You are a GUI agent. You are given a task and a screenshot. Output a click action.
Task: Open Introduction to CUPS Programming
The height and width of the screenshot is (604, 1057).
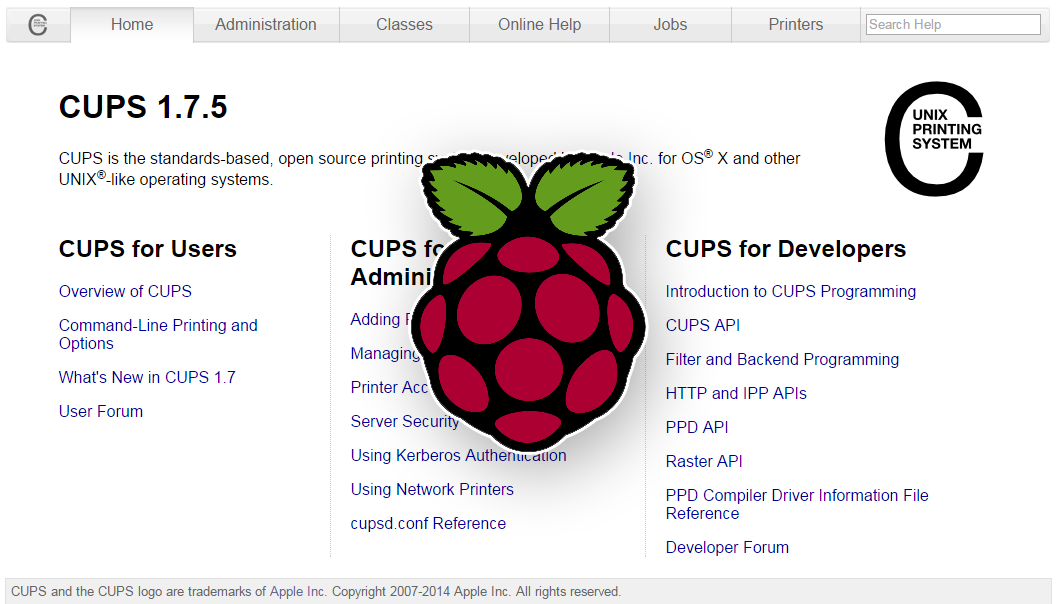[791, 291]
